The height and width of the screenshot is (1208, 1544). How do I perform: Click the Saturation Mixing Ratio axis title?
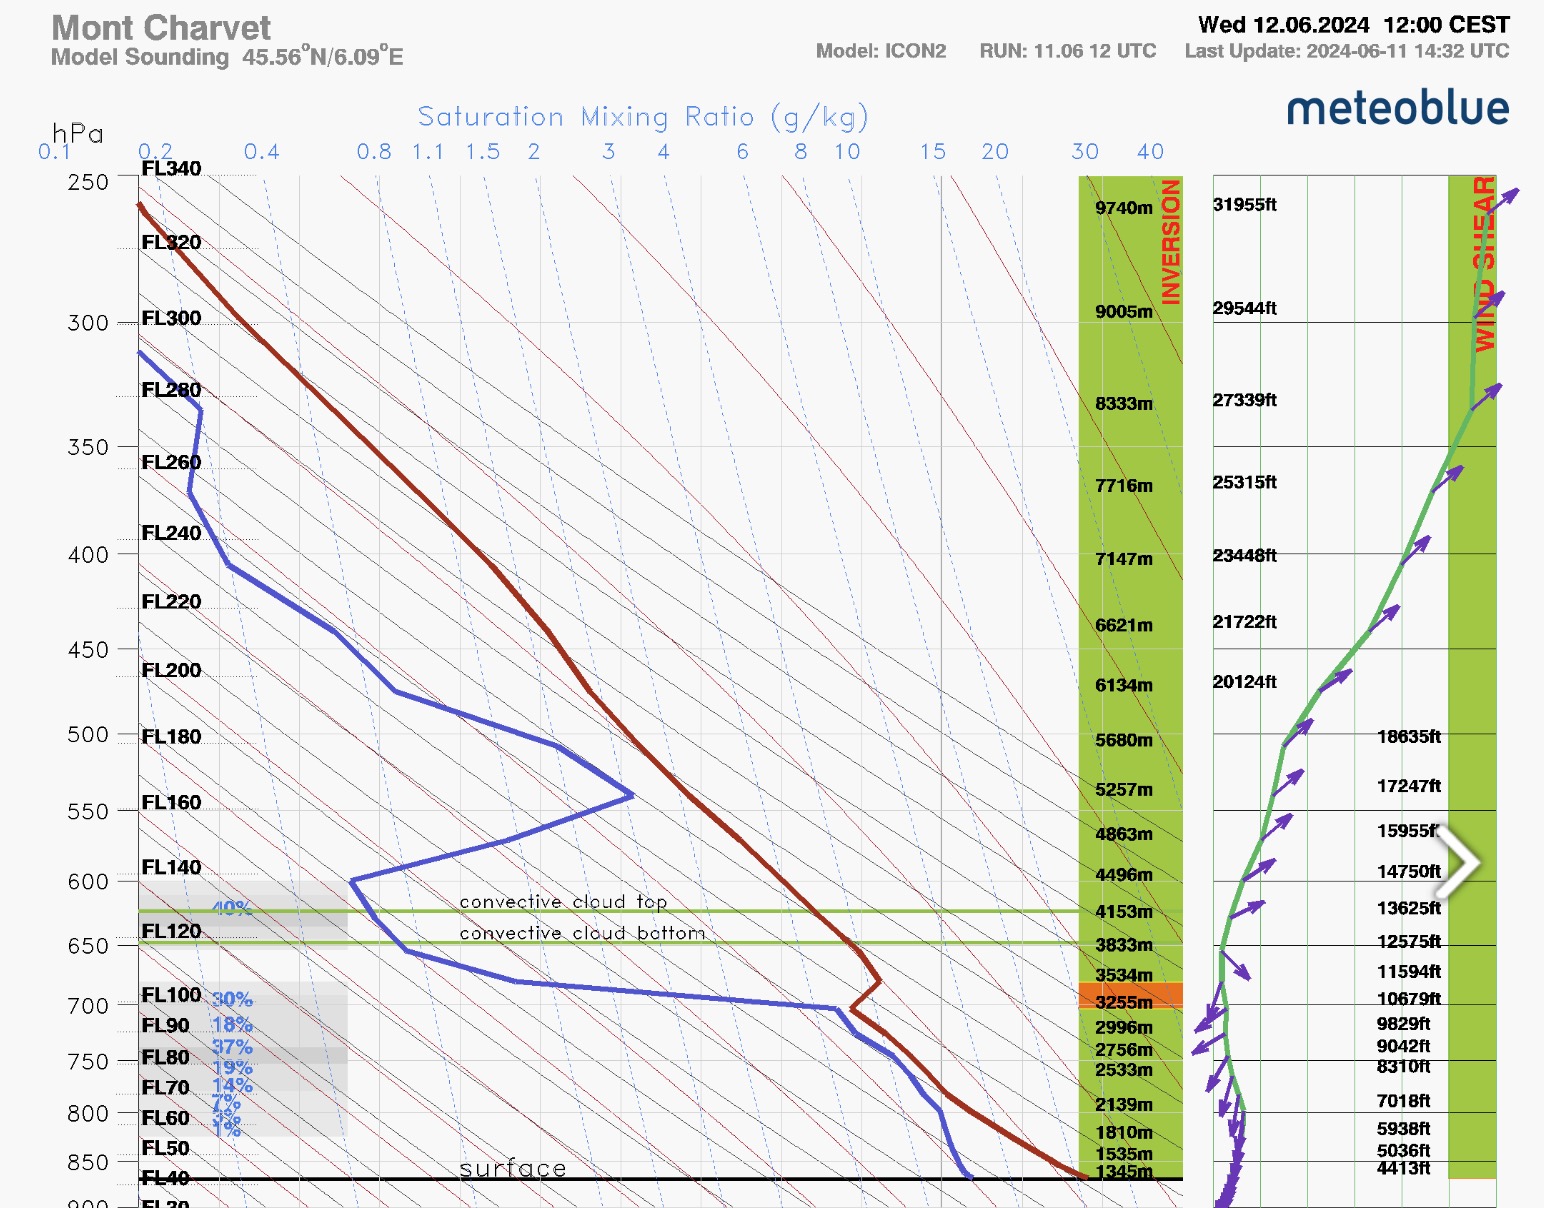click(642, 117)
